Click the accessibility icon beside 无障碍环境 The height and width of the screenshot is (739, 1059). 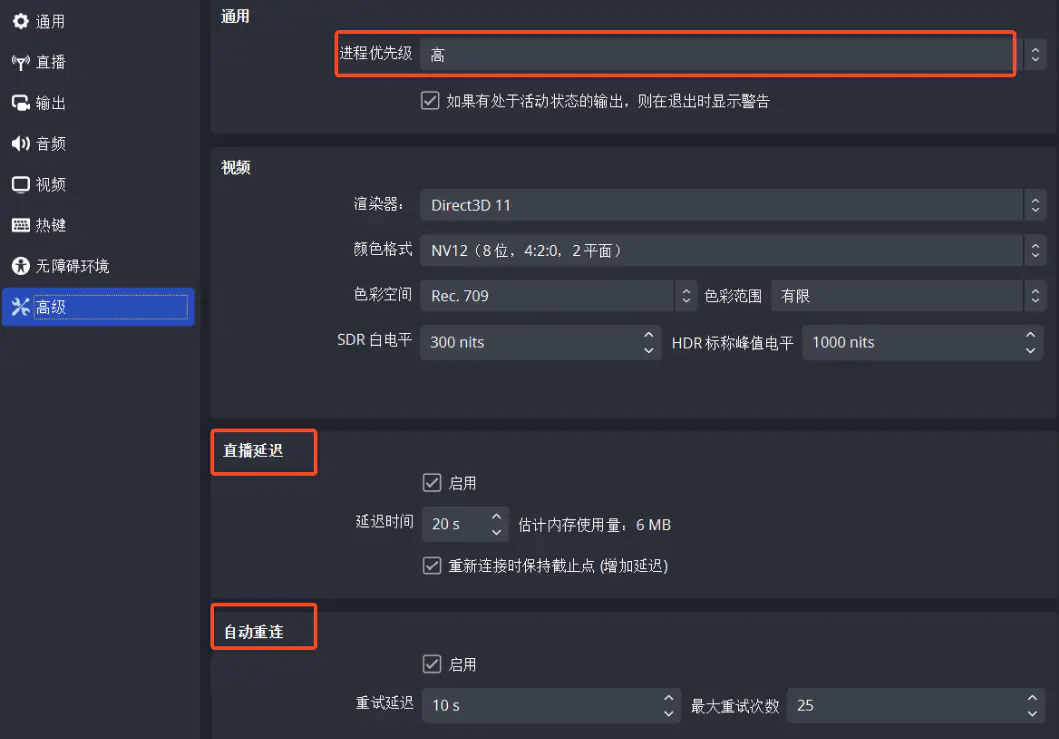pos(21,266)
